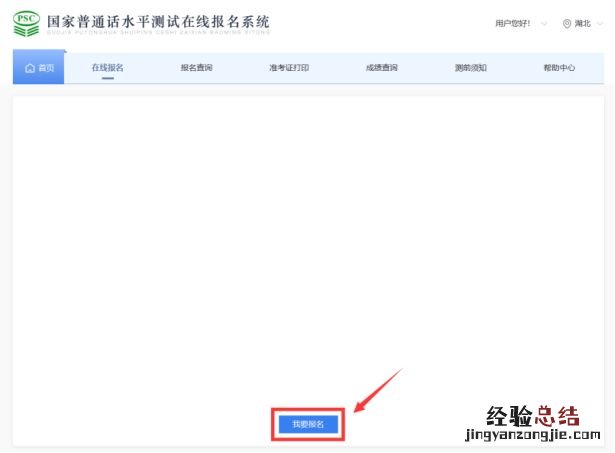Click the 用户您好! greeting text
The width and height of the screenshot is (615, 453).
513,24
